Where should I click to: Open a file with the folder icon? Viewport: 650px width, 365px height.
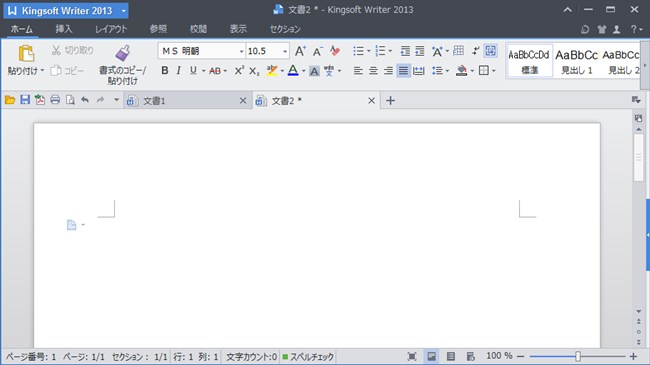click(x=10, y=100)
